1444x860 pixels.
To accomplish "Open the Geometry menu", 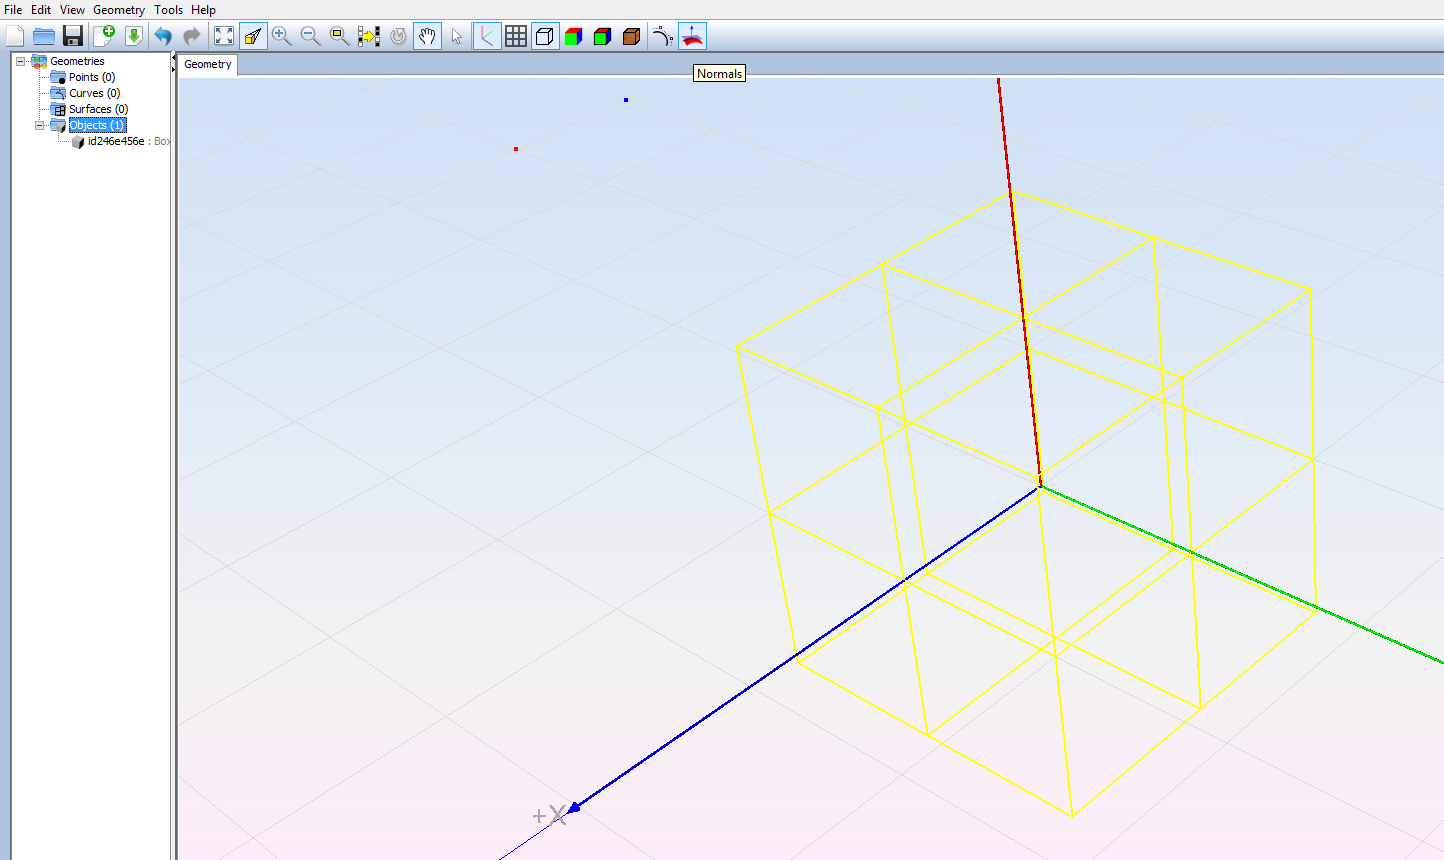I will click(119, 10).
